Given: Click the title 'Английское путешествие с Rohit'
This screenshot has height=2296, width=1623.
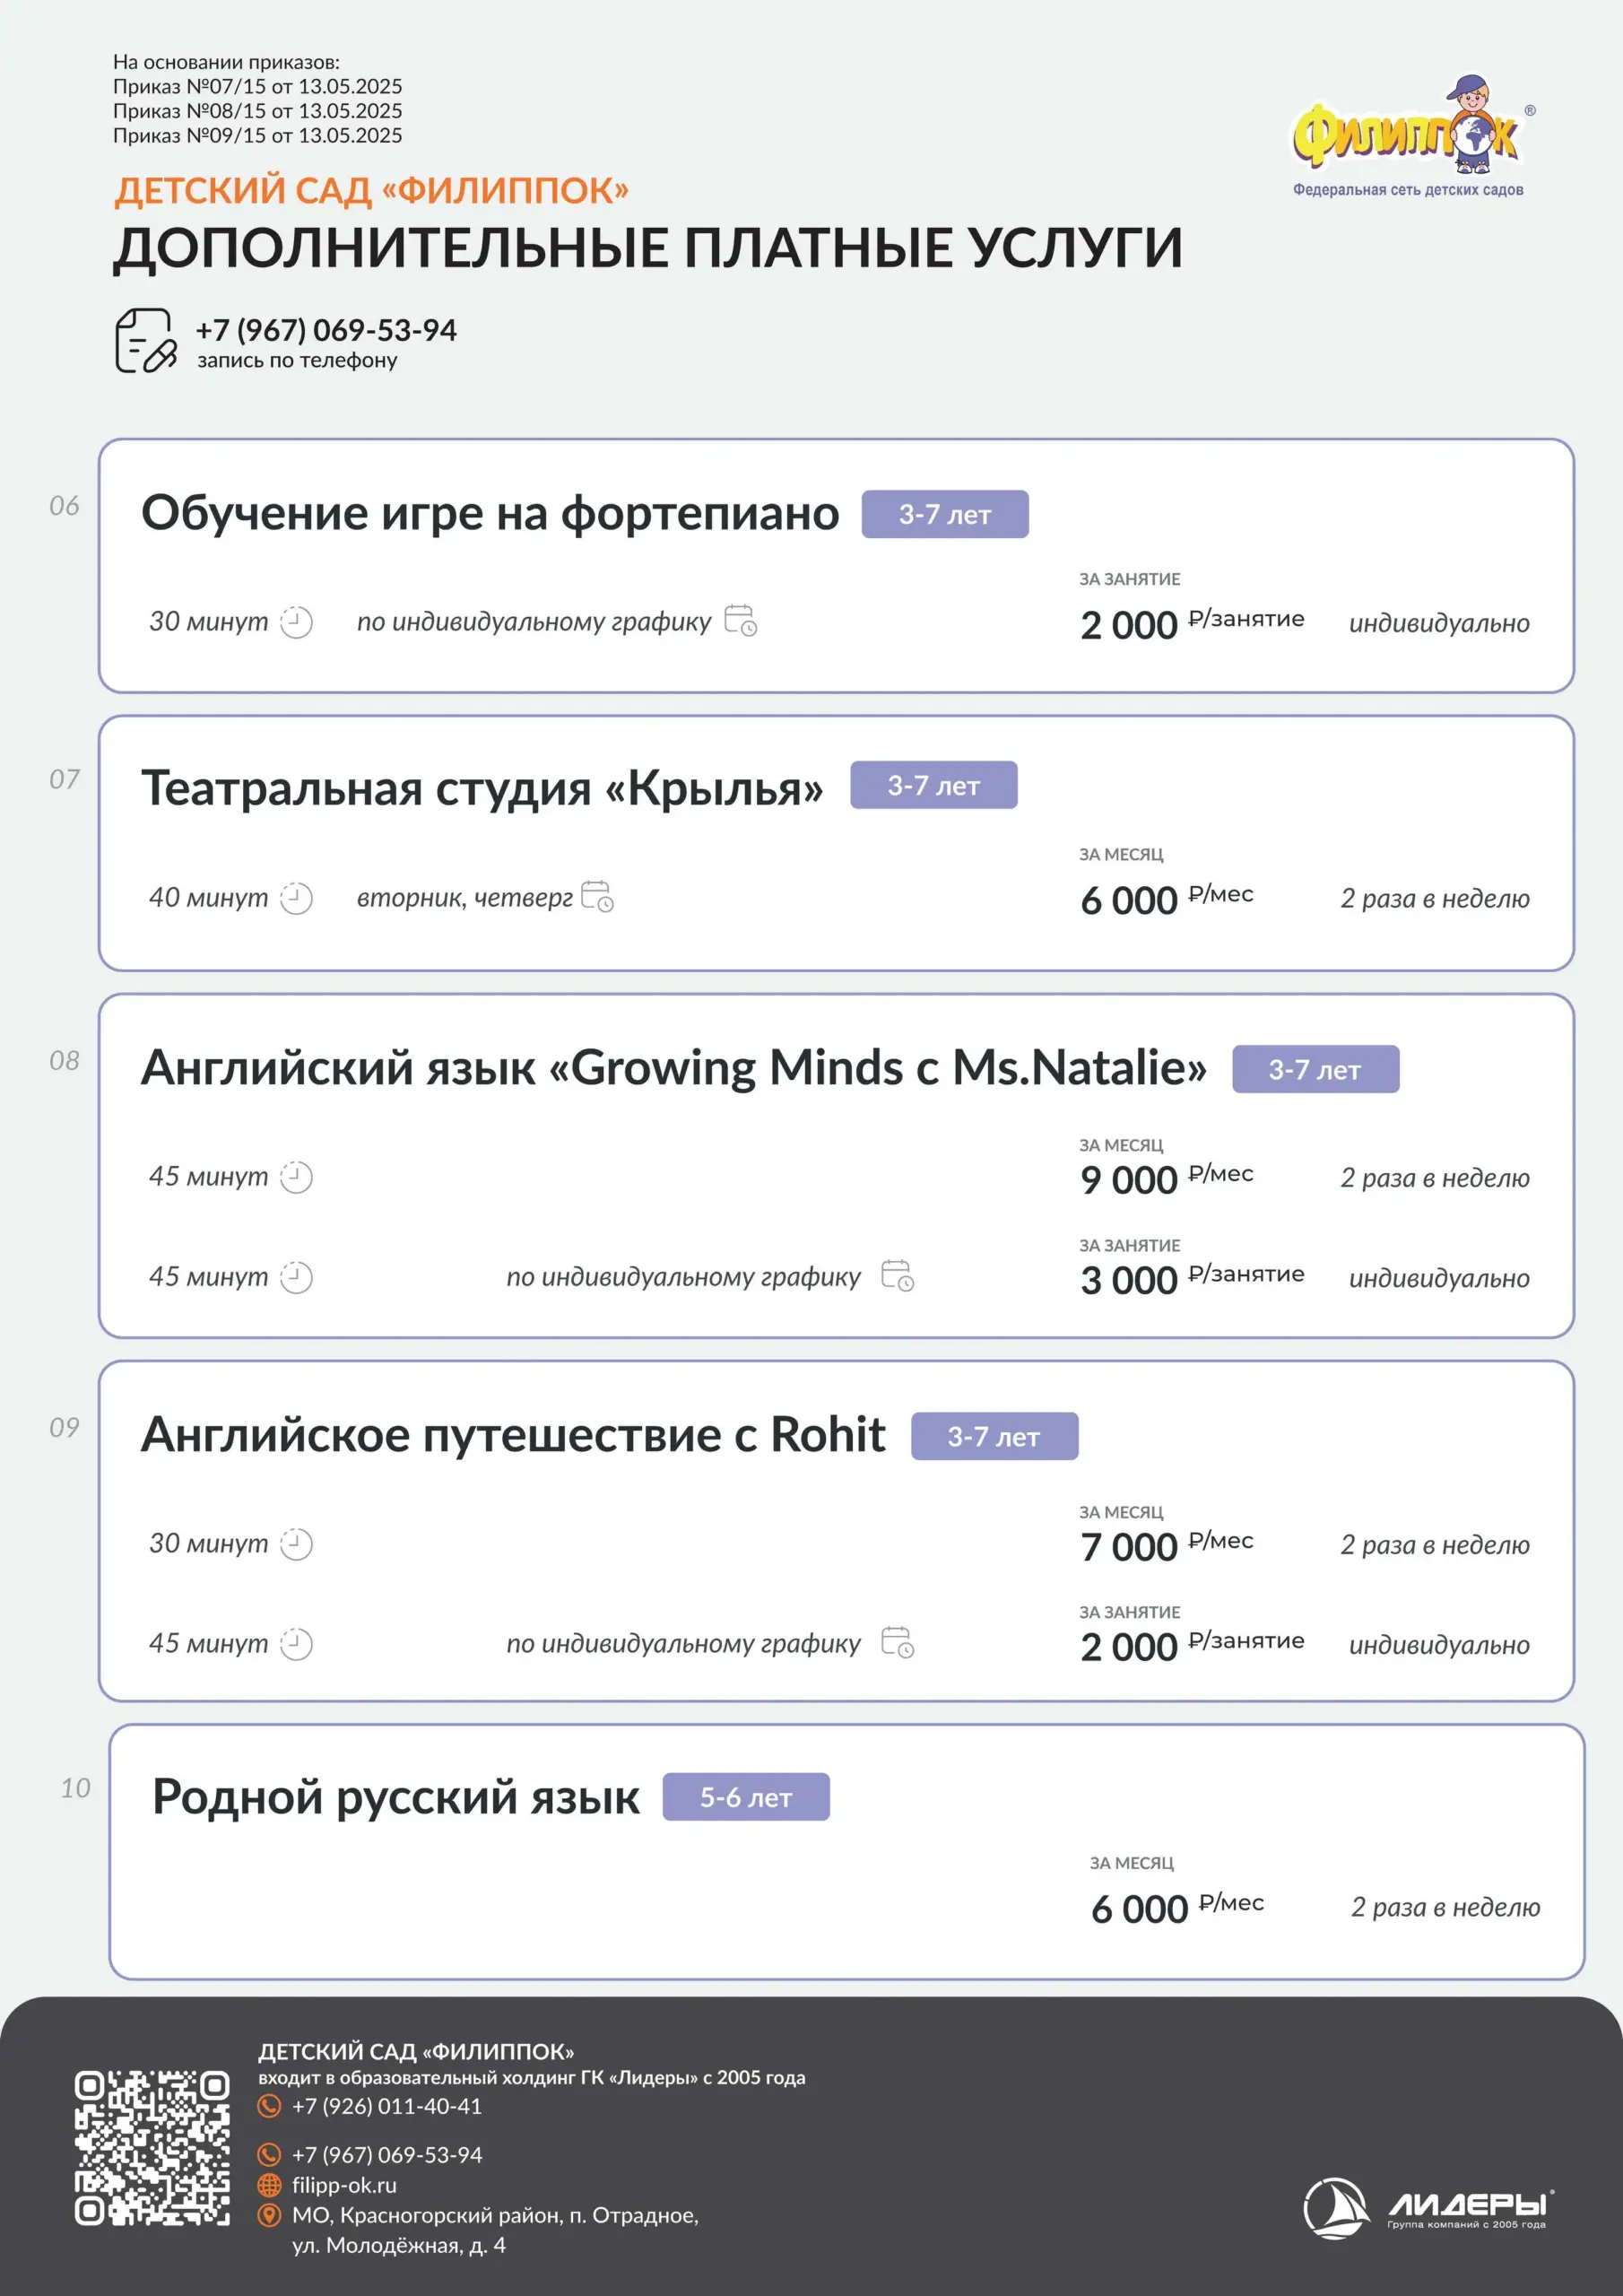Looking at the screenshot, I should (513, 1435).
